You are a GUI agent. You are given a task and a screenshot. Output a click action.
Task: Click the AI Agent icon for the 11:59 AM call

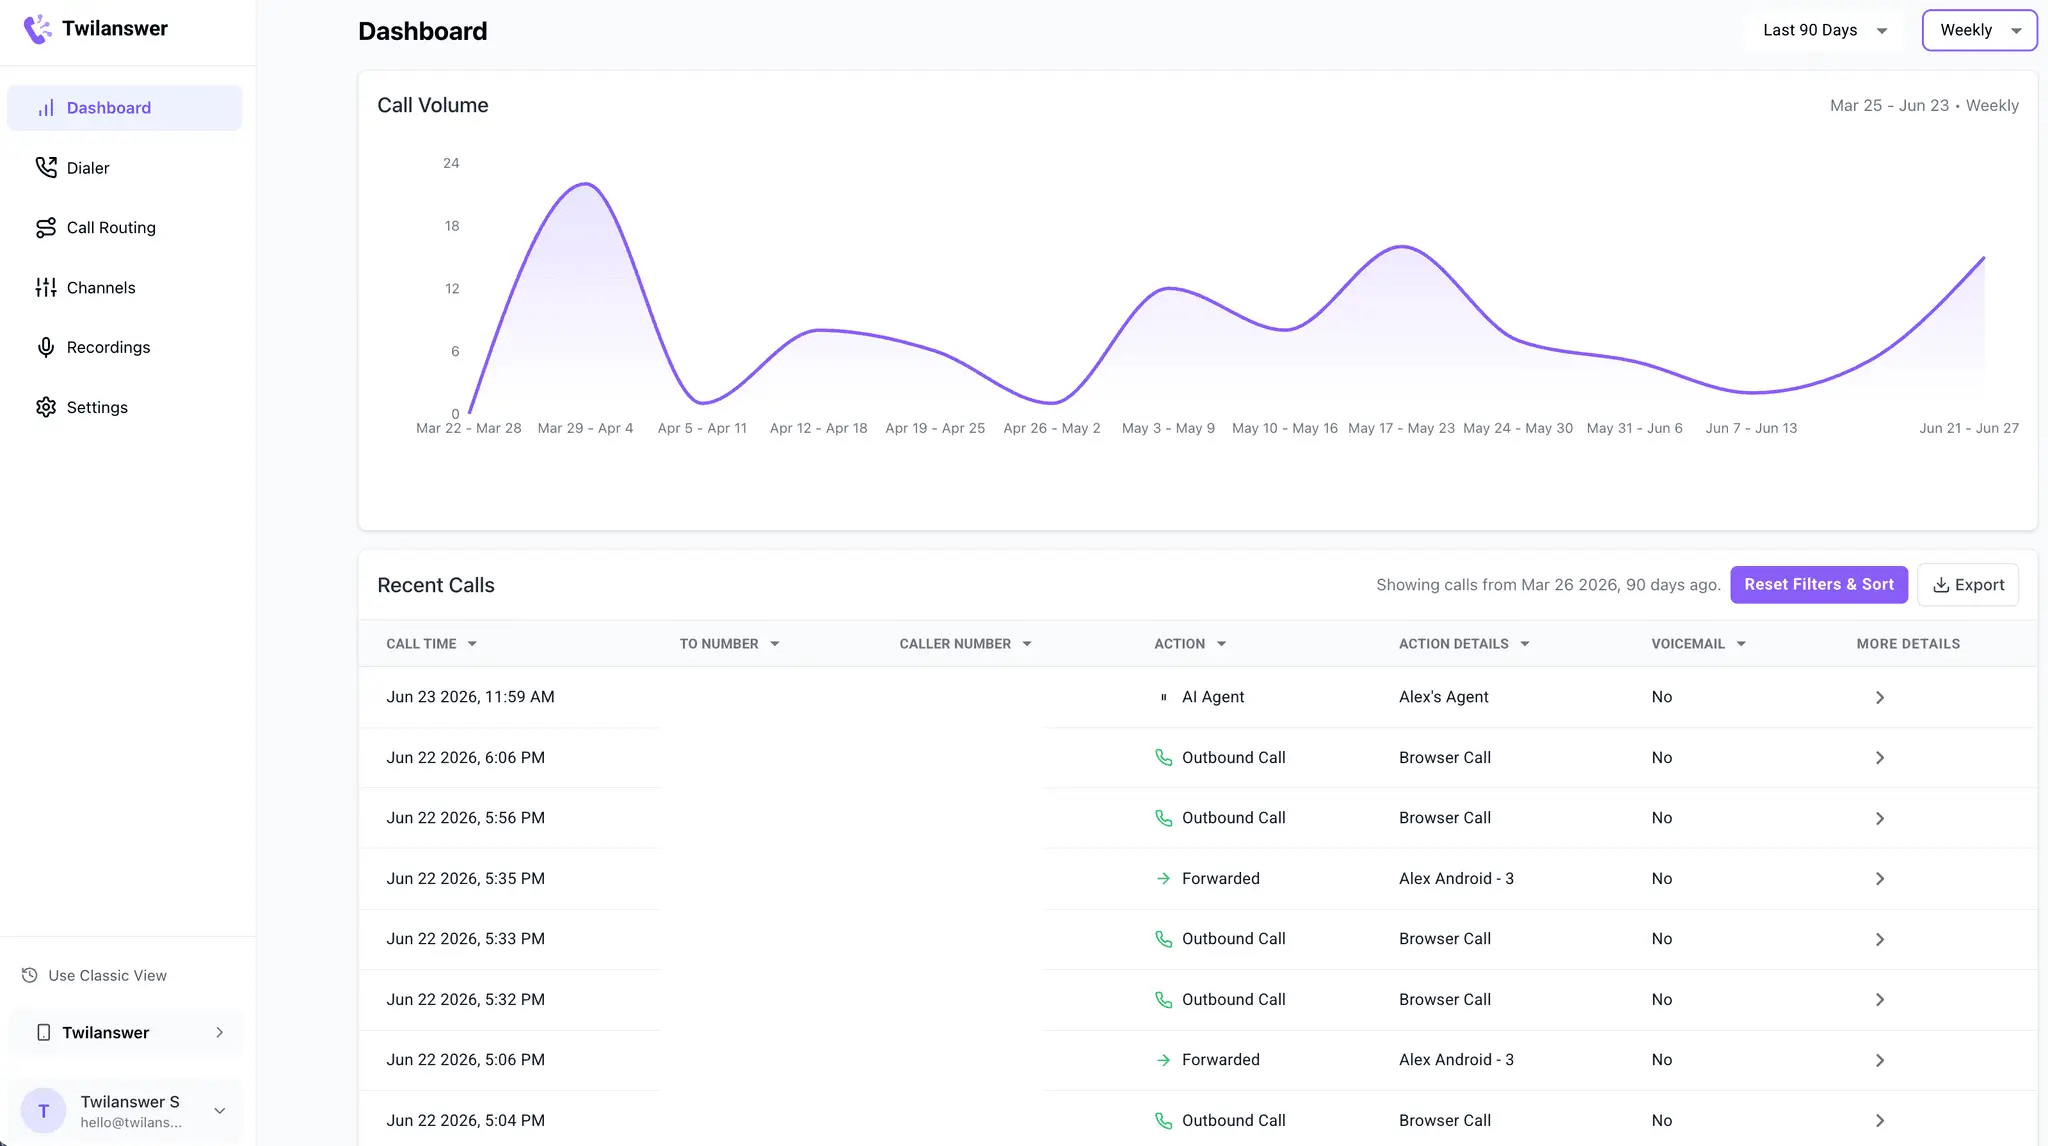click(1163, 697)
